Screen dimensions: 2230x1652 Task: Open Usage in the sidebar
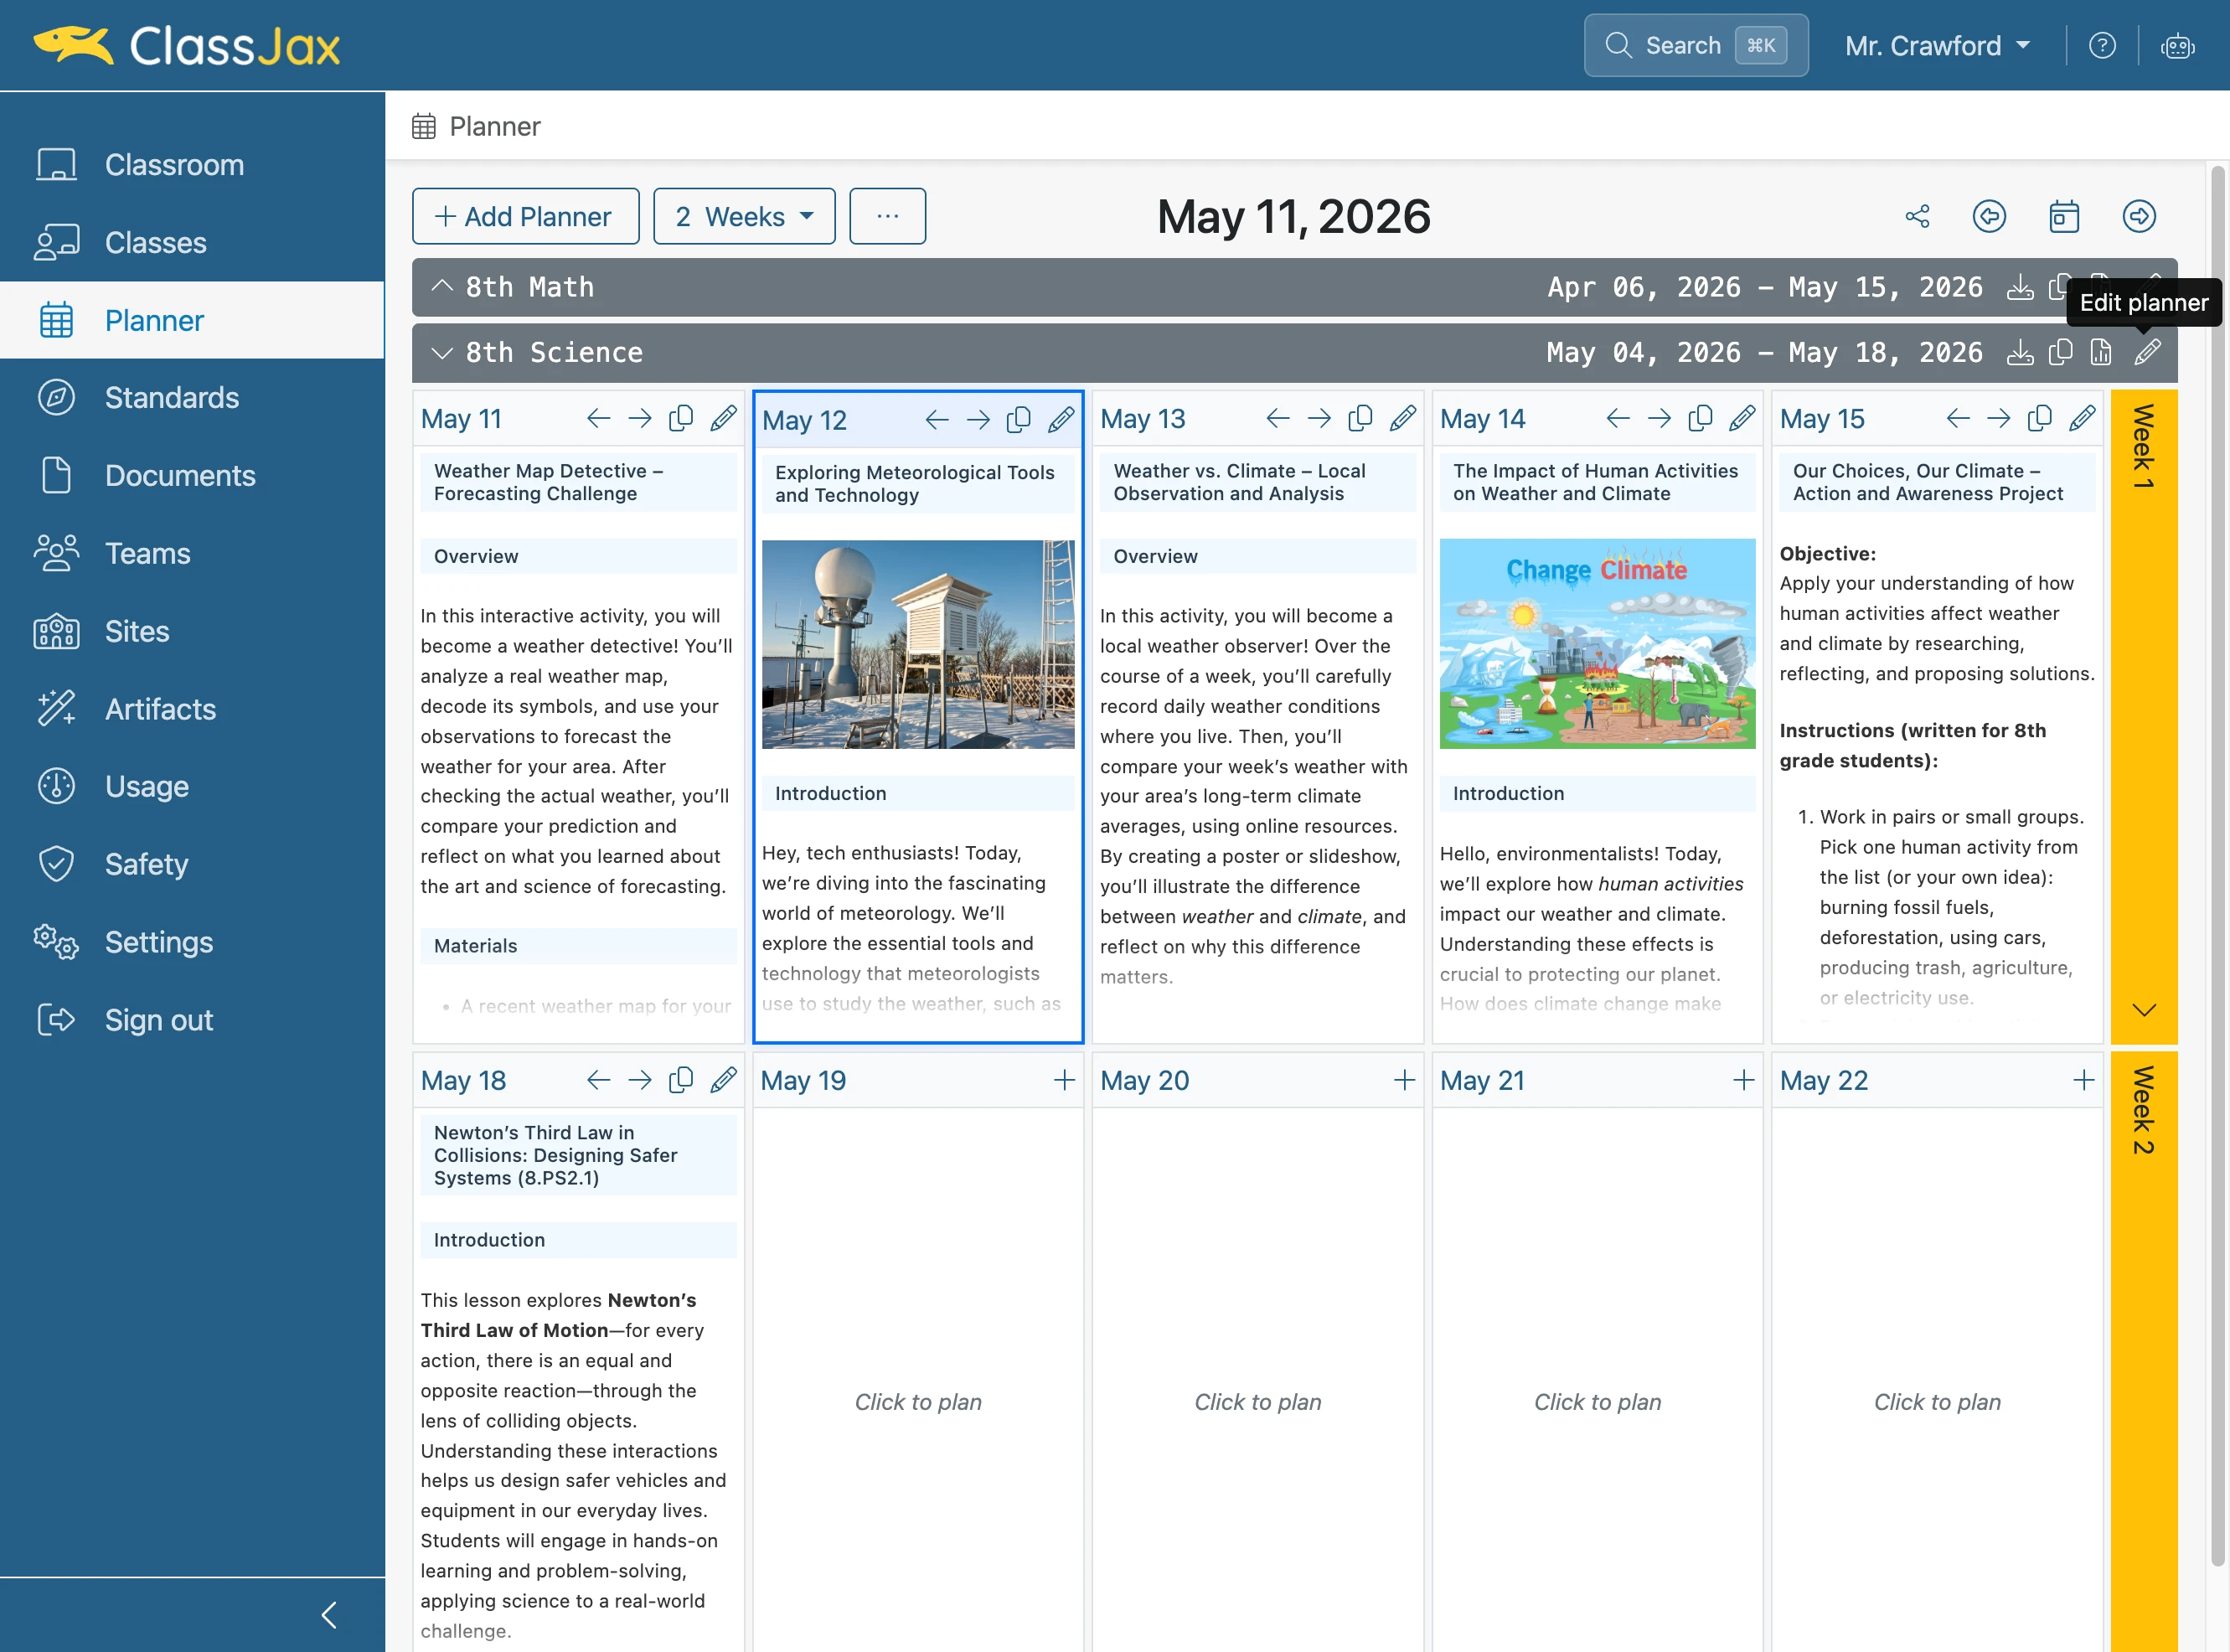click(192, 786)
